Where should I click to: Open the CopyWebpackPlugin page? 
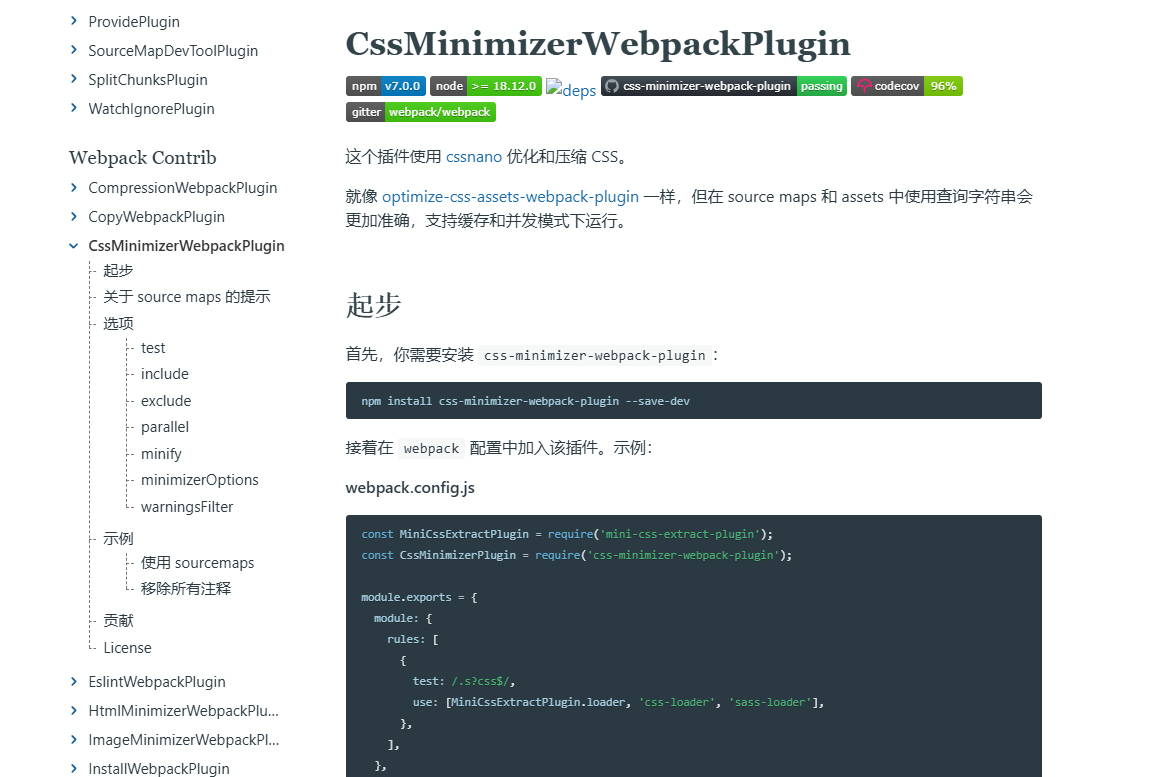pos(156,217)
